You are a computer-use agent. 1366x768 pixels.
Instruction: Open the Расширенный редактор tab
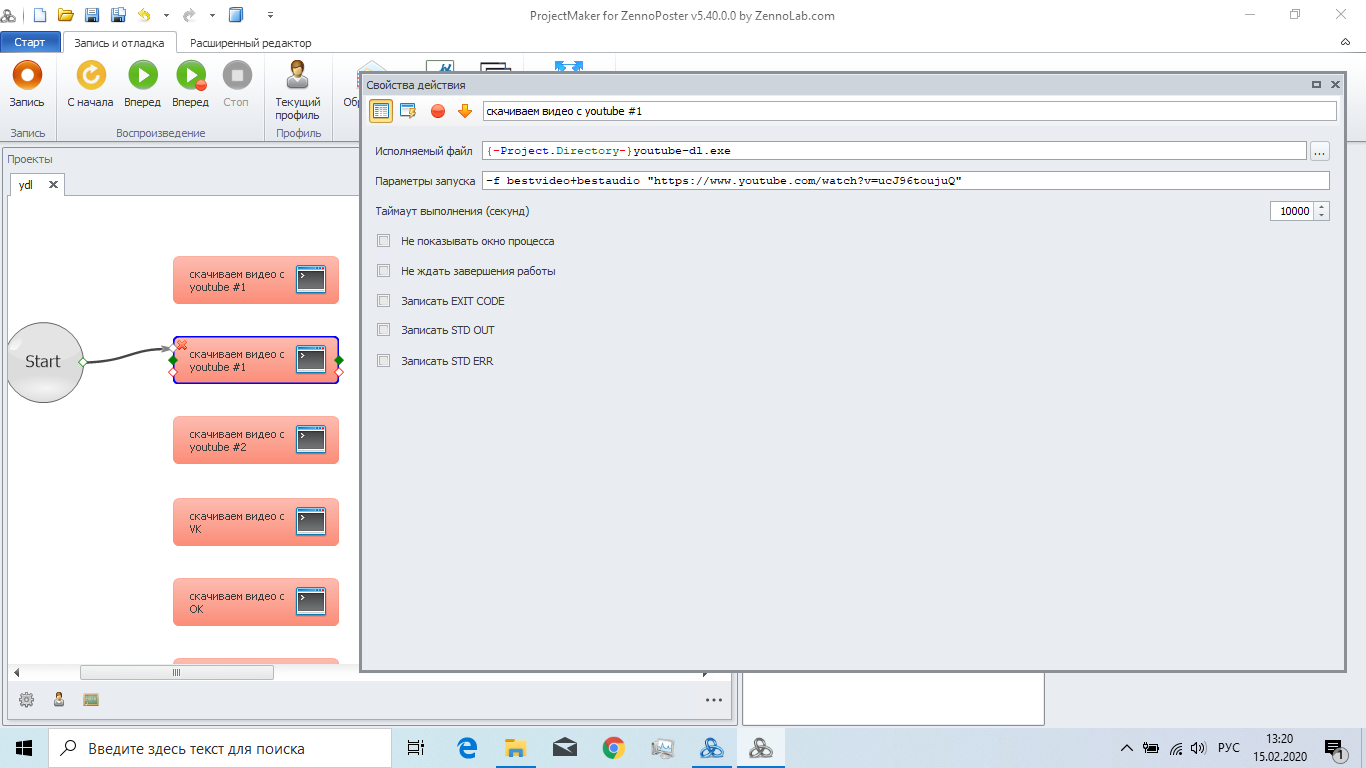251,43
